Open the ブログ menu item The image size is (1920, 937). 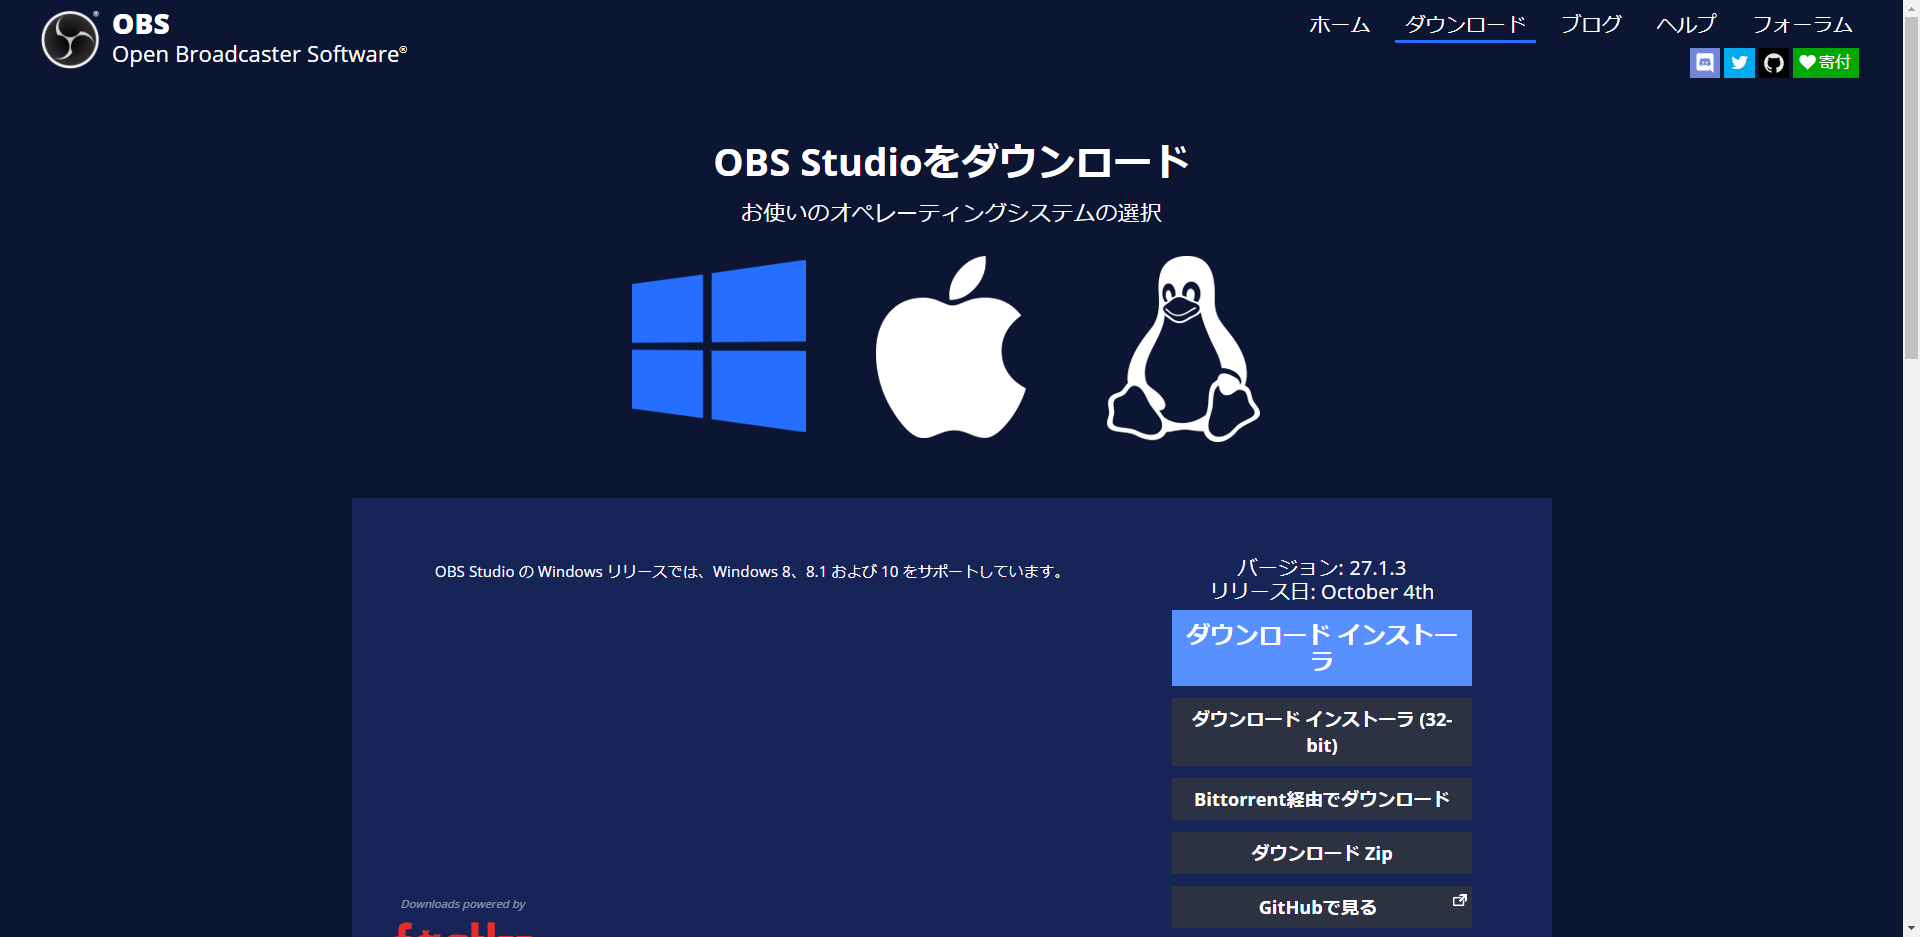[1591, 25]
